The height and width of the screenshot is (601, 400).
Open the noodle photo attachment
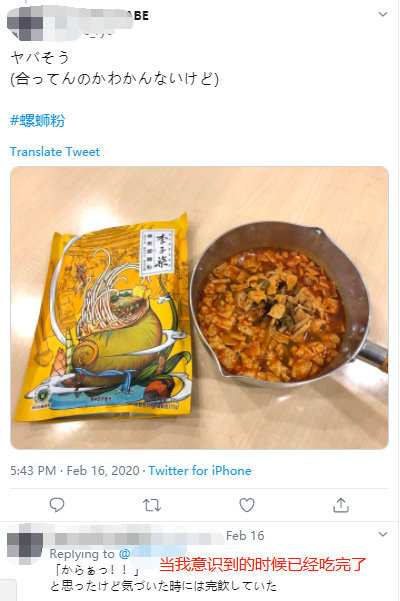pos(199,308)
